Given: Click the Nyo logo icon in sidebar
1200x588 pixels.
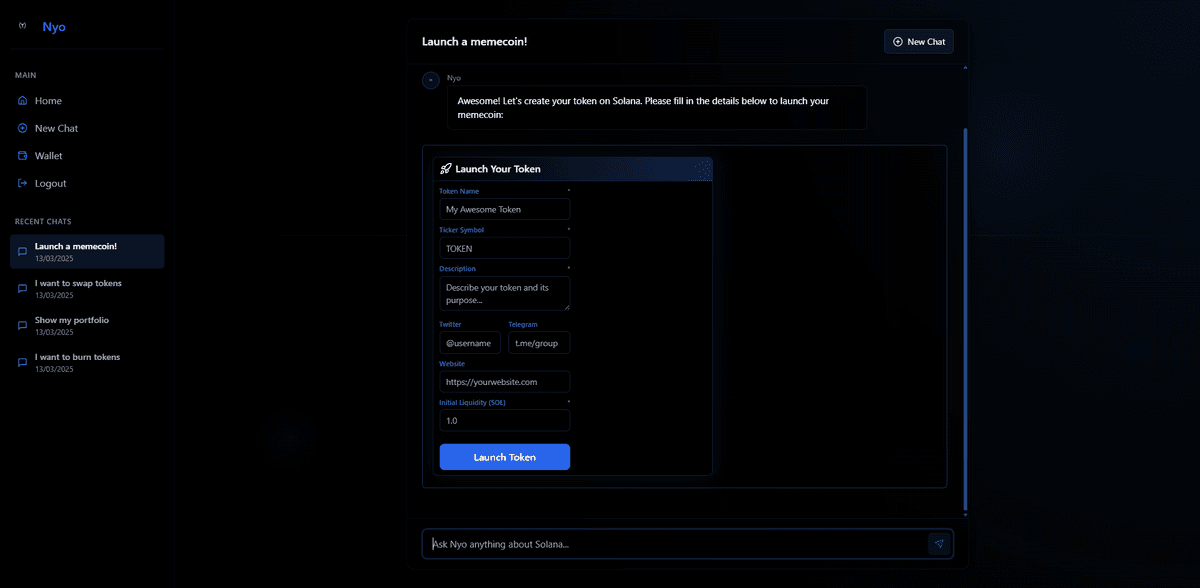Looking at the screenshot, I should 23,26.
